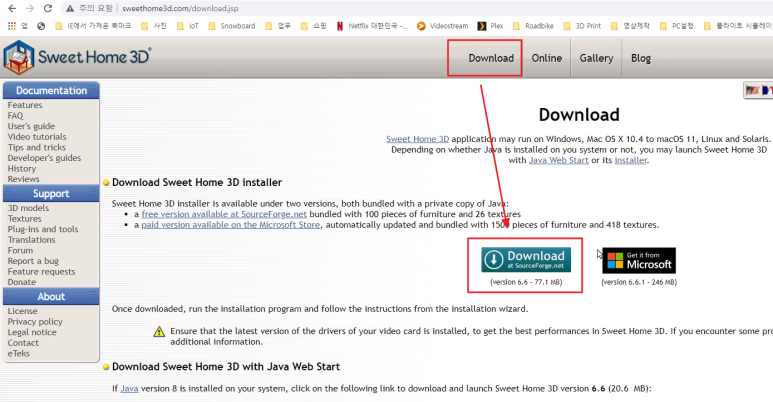
Task: Open the IoT bookmark folder
Action: click(x=188, y=26)
